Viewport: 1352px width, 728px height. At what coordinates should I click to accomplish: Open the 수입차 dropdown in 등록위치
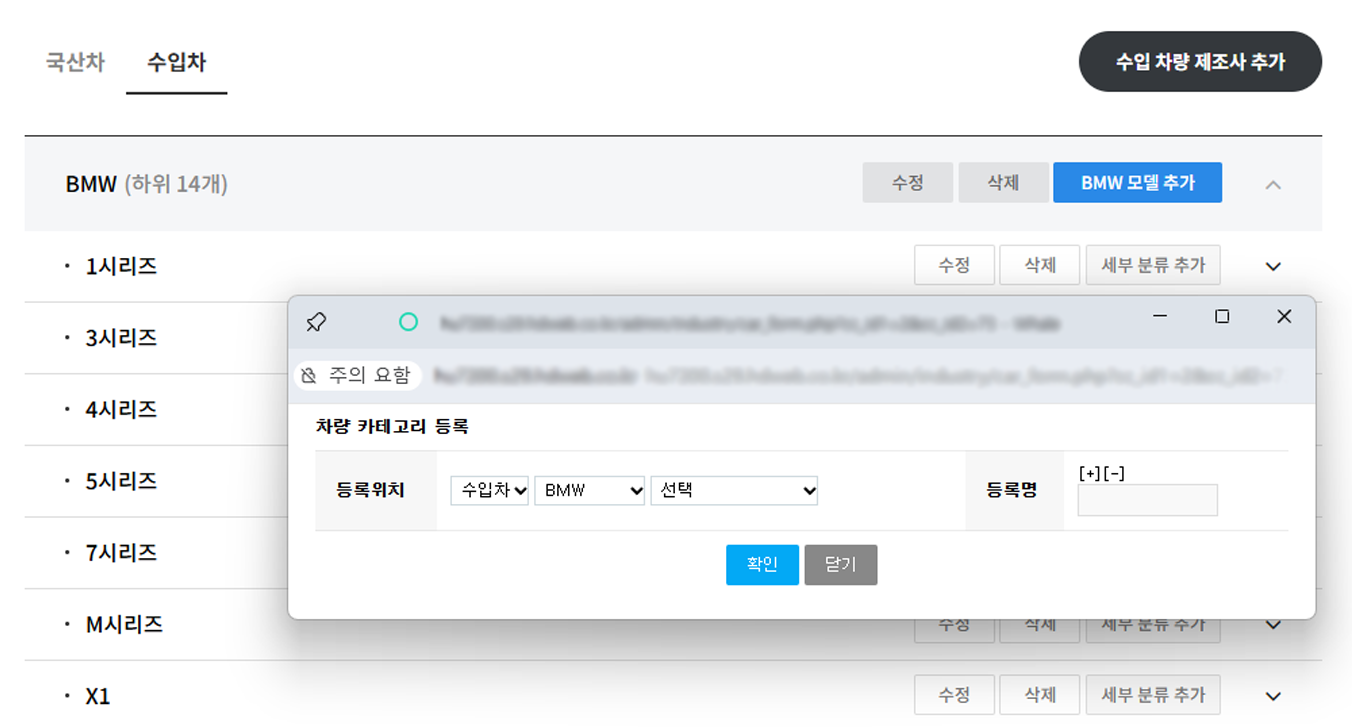(489, 491)
